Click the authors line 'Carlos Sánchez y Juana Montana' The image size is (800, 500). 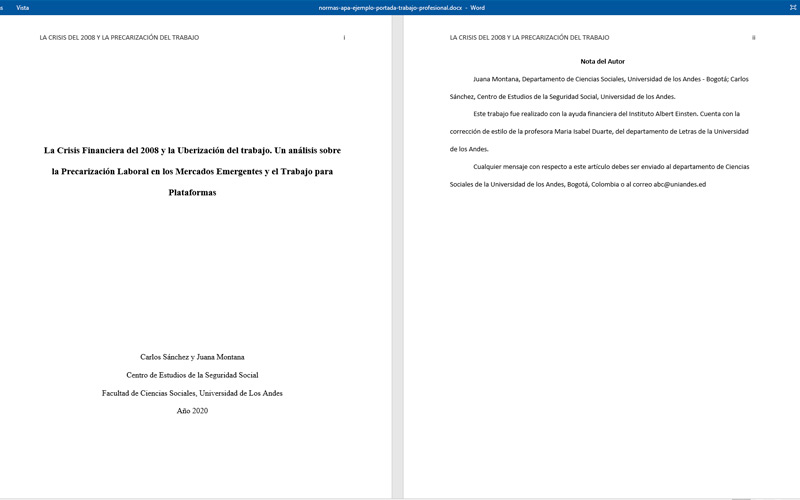(192, 357)
